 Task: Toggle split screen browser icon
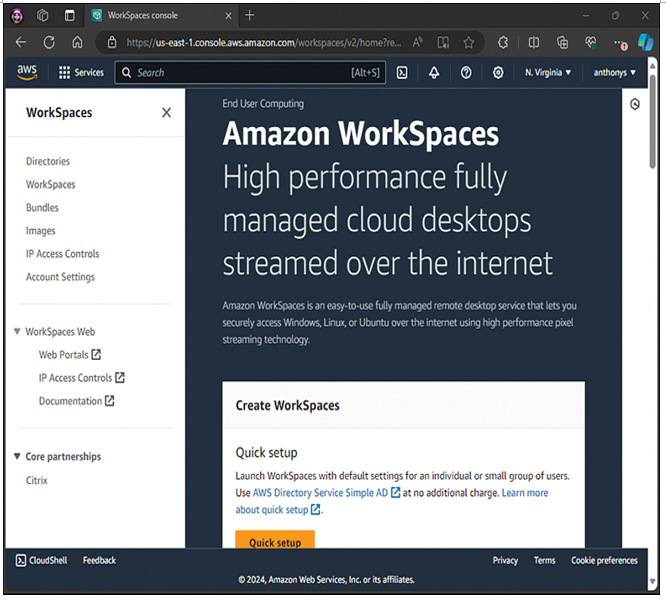coord(533,42)
